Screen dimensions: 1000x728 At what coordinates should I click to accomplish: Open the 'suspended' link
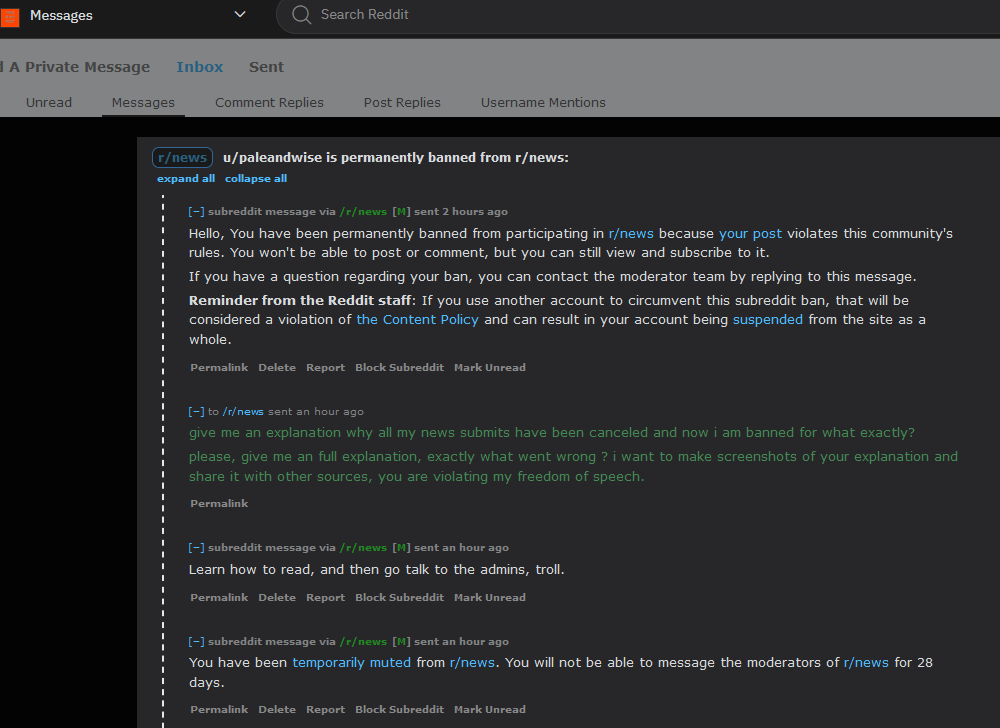point(767,319)
